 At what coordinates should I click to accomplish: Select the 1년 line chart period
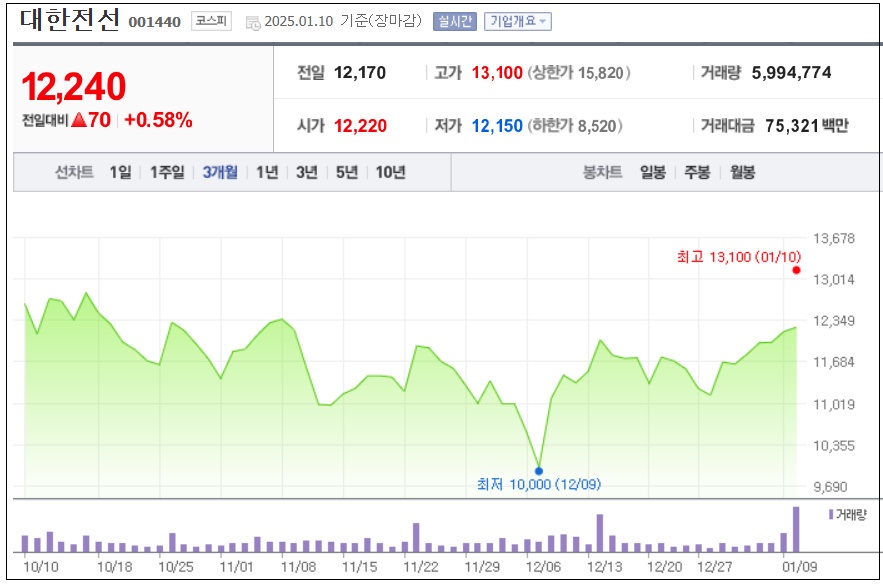tap(267, 172)
